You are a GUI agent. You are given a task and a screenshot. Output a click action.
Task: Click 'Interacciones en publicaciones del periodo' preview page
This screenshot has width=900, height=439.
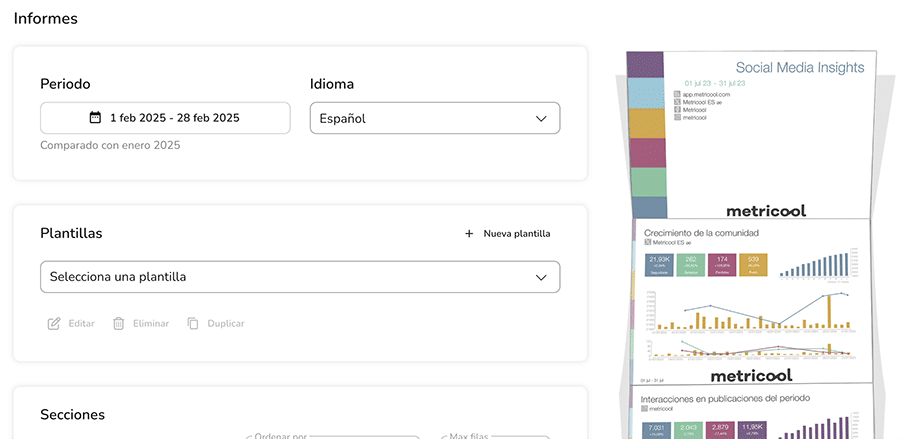pos(750,412)
